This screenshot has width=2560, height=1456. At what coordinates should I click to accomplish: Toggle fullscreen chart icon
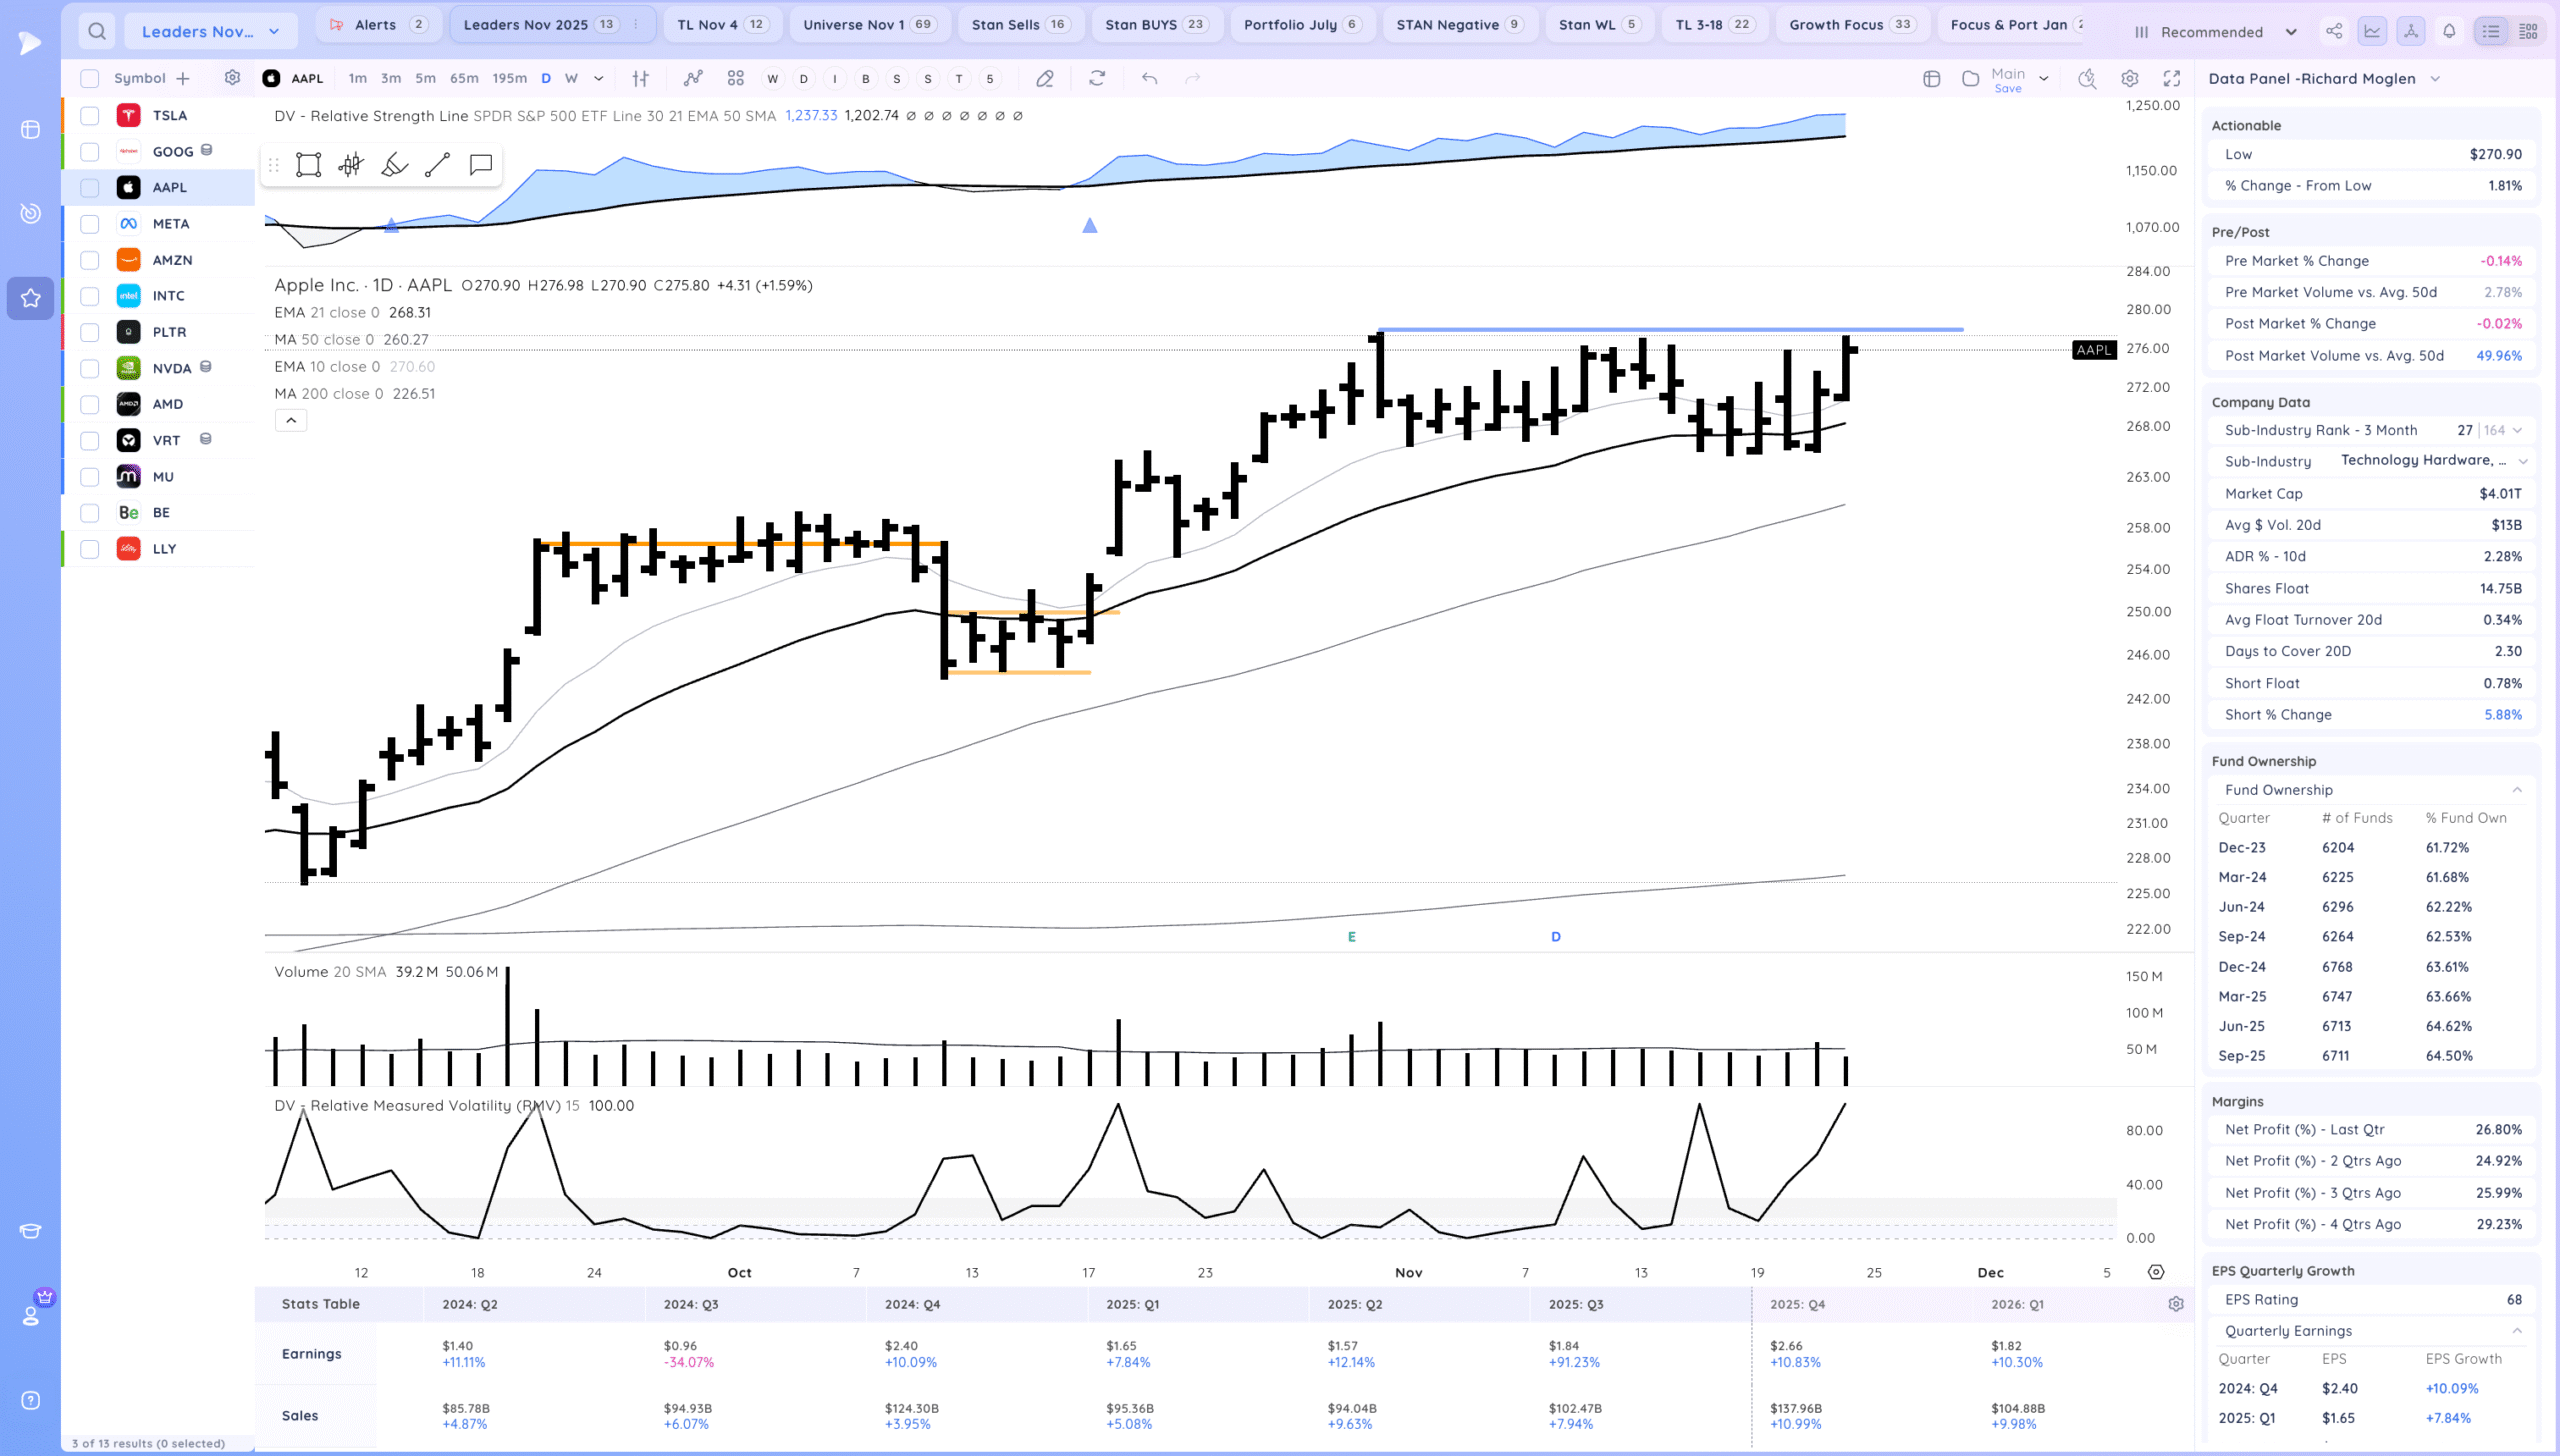[2171, 78]
